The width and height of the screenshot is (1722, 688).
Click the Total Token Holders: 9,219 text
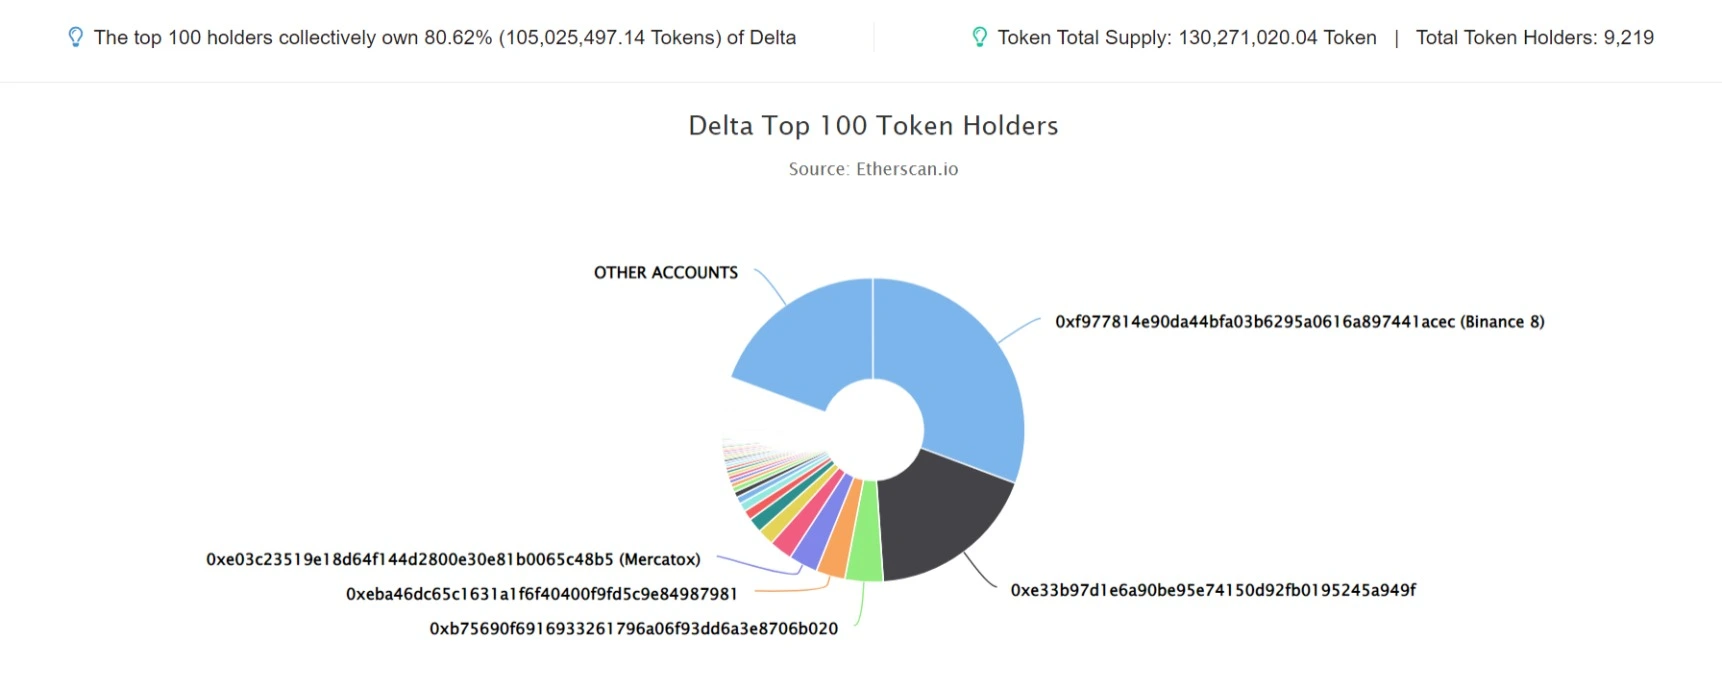point(1534,38)
